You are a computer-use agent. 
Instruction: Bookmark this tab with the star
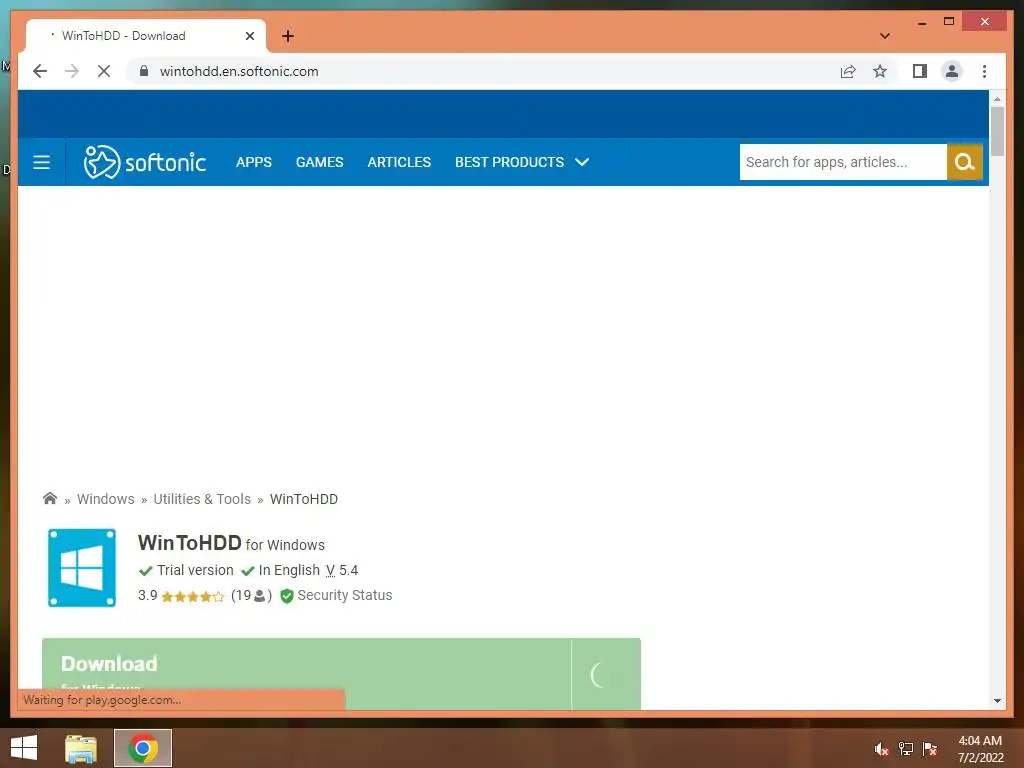coord(880,71)
